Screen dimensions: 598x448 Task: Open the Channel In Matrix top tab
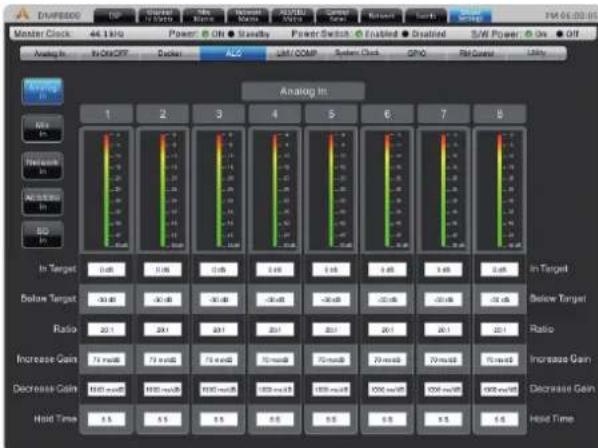159,16
